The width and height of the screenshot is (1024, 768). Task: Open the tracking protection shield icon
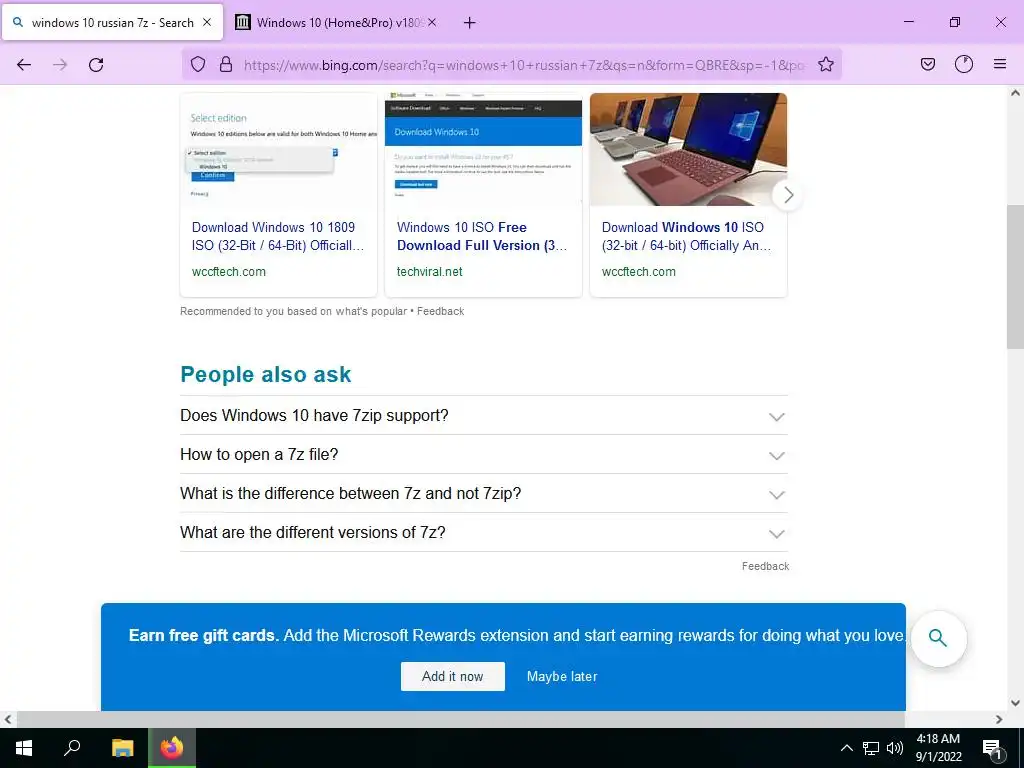[x=198, y=64]
